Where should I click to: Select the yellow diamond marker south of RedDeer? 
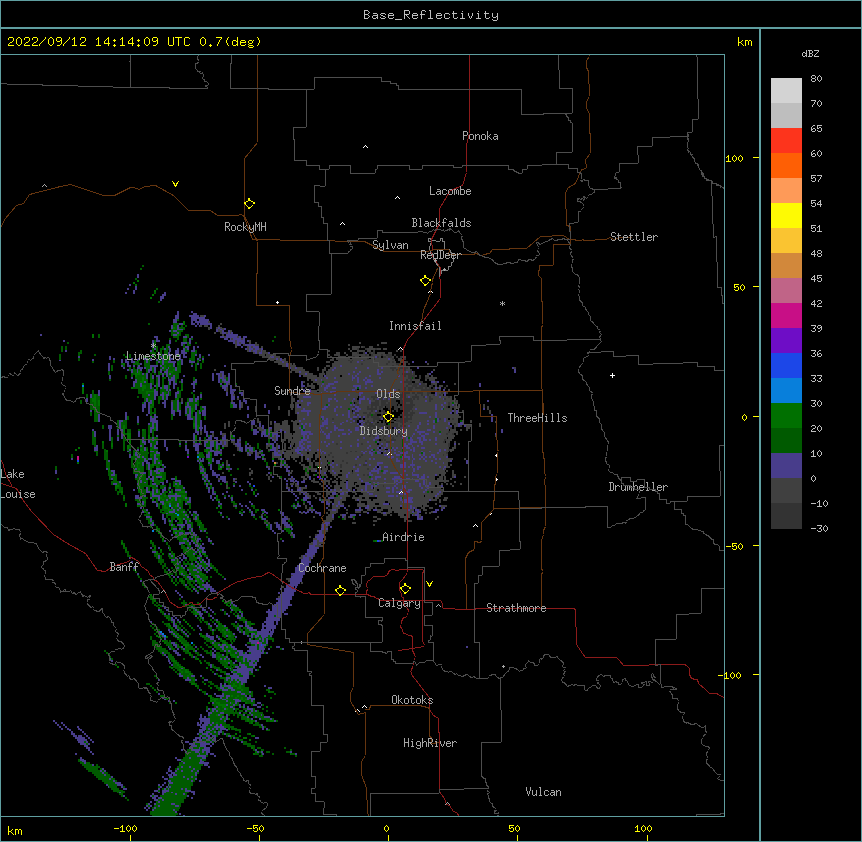pyautogui.click(x=425, y=281)
